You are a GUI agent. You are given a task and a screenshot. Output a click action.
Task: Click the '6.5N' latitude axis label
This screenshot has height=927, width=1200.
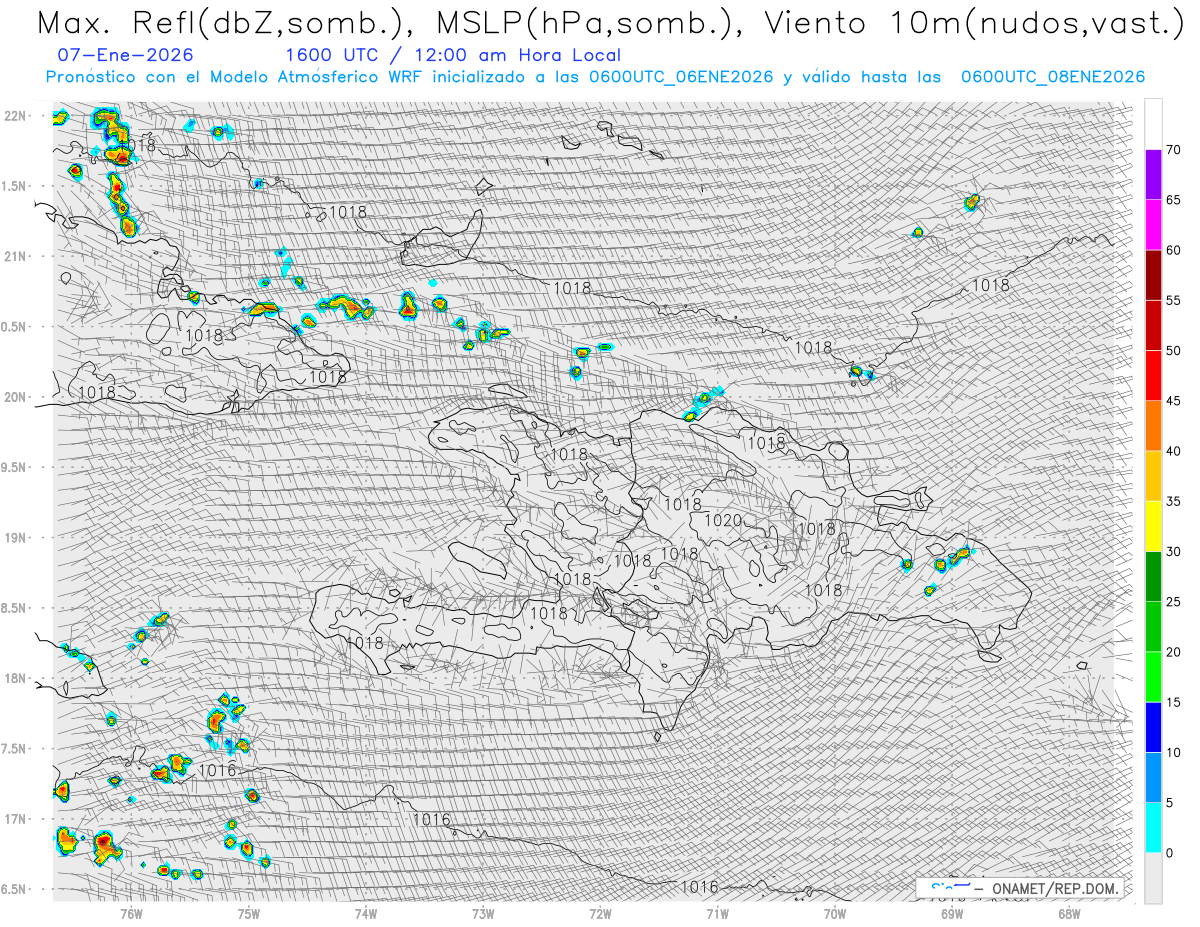coord(14,889)
